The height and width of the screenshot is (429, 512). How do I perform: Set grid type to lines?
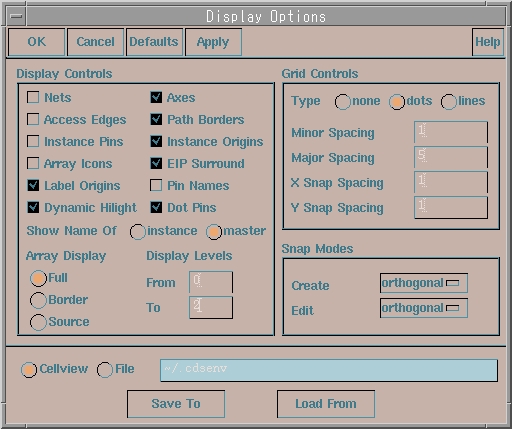click(x=449, y=102)
